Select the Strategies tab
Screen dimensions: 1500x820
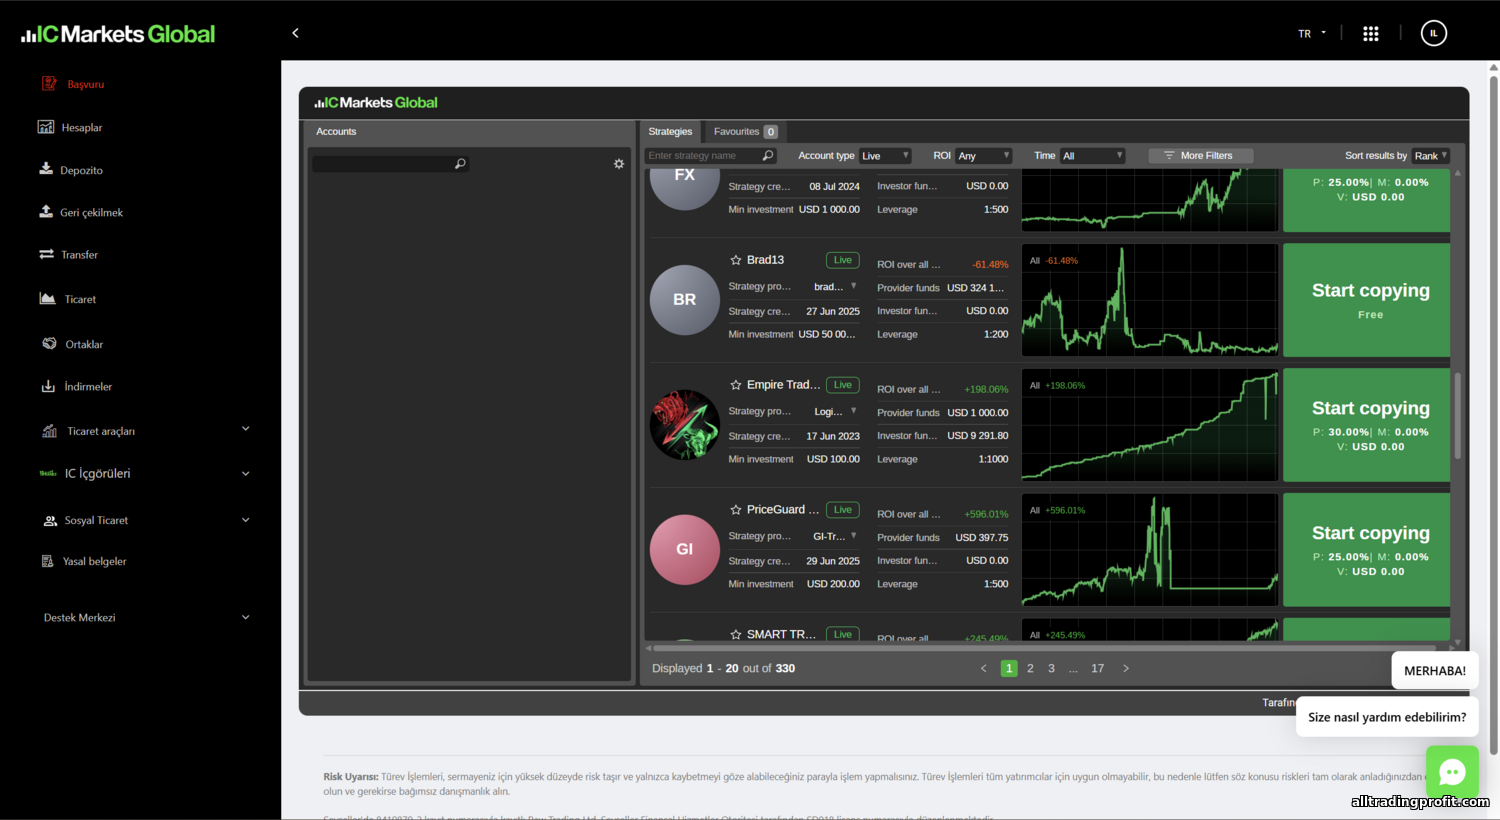[x=670, y=132]
